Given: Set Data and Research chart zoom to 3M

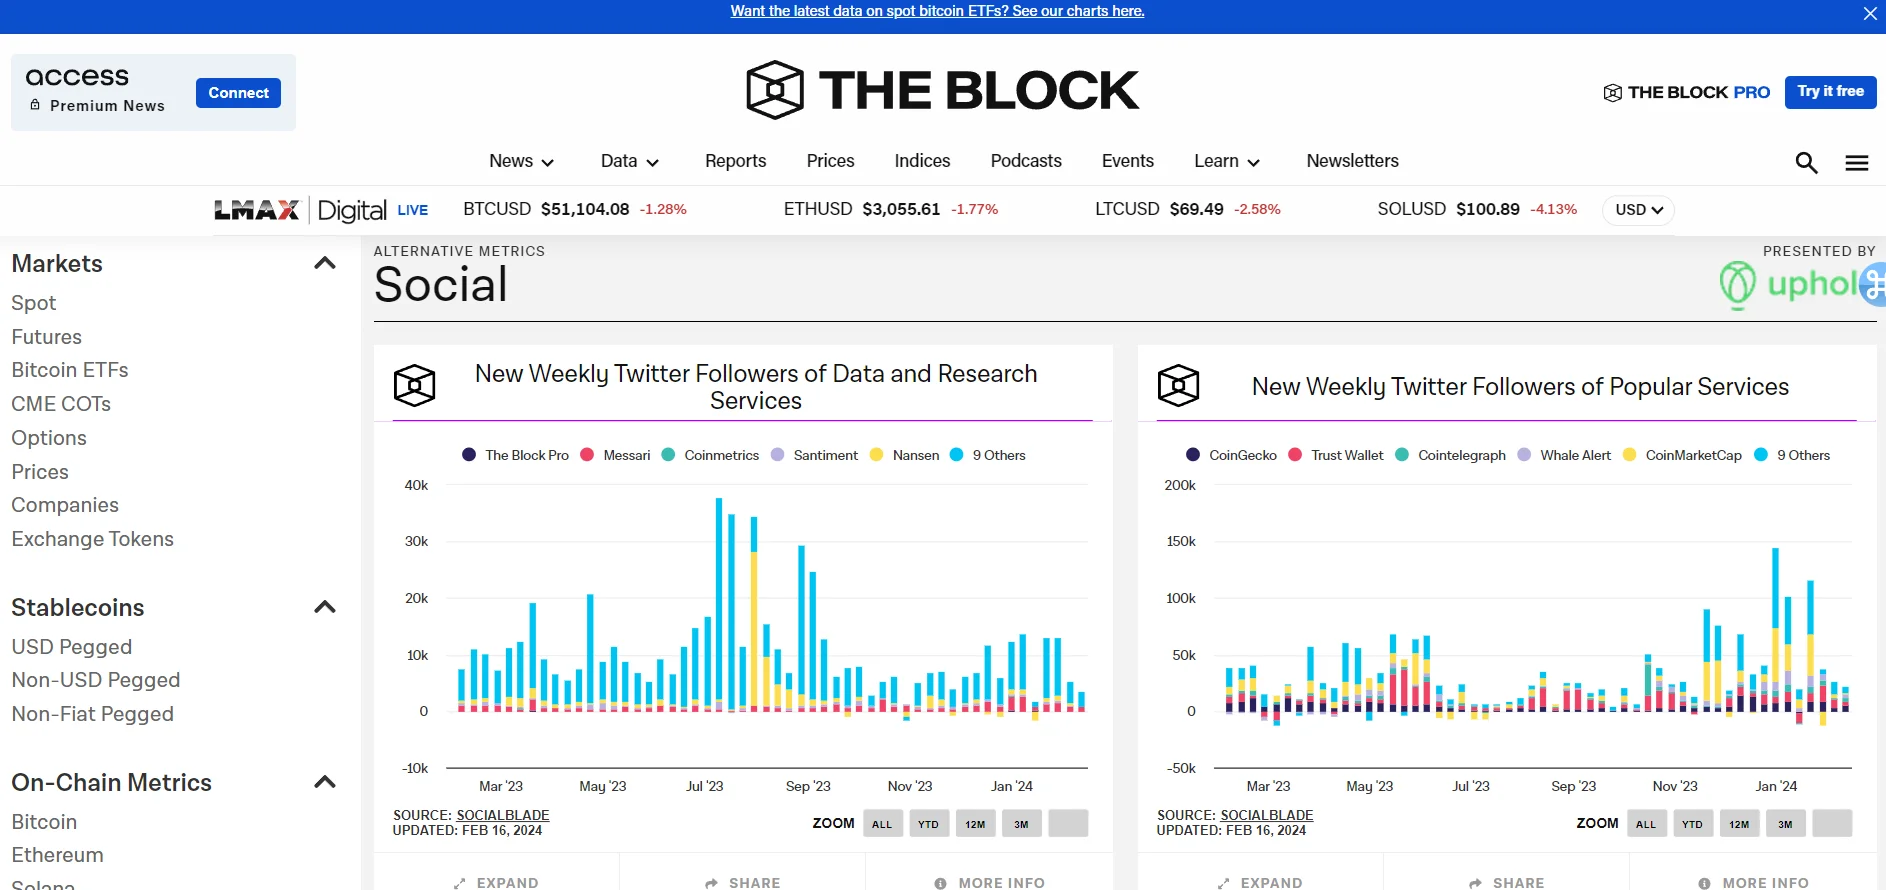Looking at the screenshot, I should [1021, 824].
